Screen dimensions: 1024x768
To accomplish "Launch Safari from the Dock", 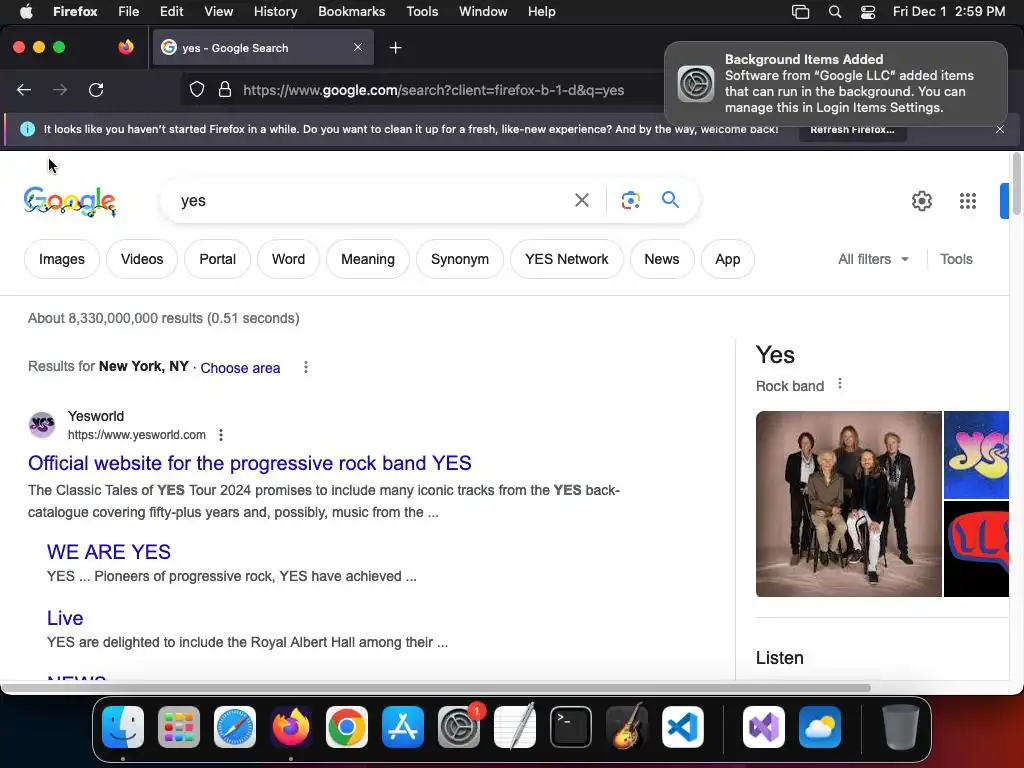I will tap(234, 727).
